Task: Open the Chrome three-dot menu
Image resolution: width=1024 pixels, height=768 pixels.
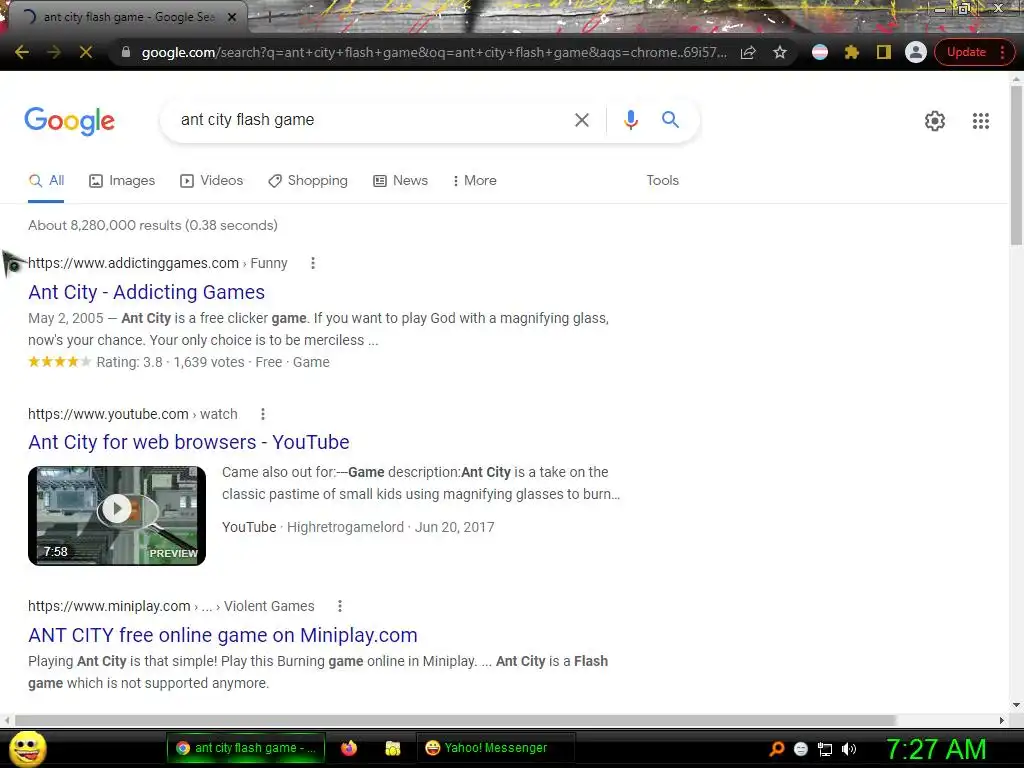Action: [1003, 52]
